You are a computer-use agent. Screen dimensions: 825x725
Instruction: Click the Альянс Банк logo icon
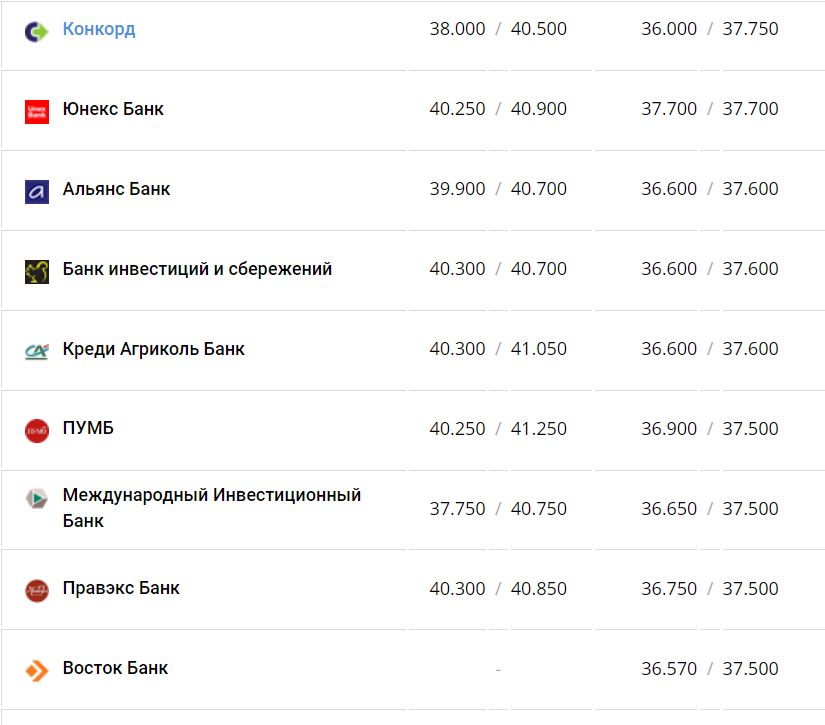tap(36, 188)
